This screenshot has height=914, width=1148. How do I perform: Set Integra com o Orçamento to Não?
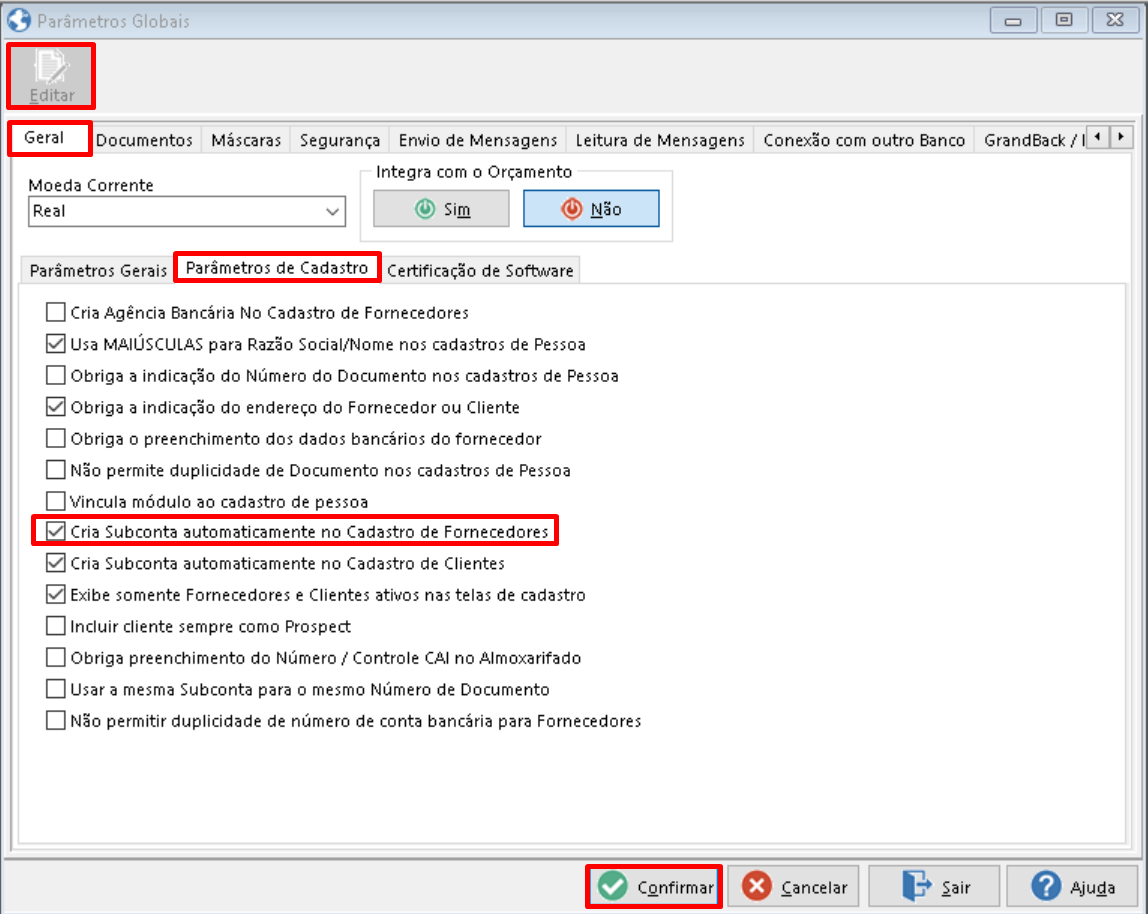coord(591,209)
